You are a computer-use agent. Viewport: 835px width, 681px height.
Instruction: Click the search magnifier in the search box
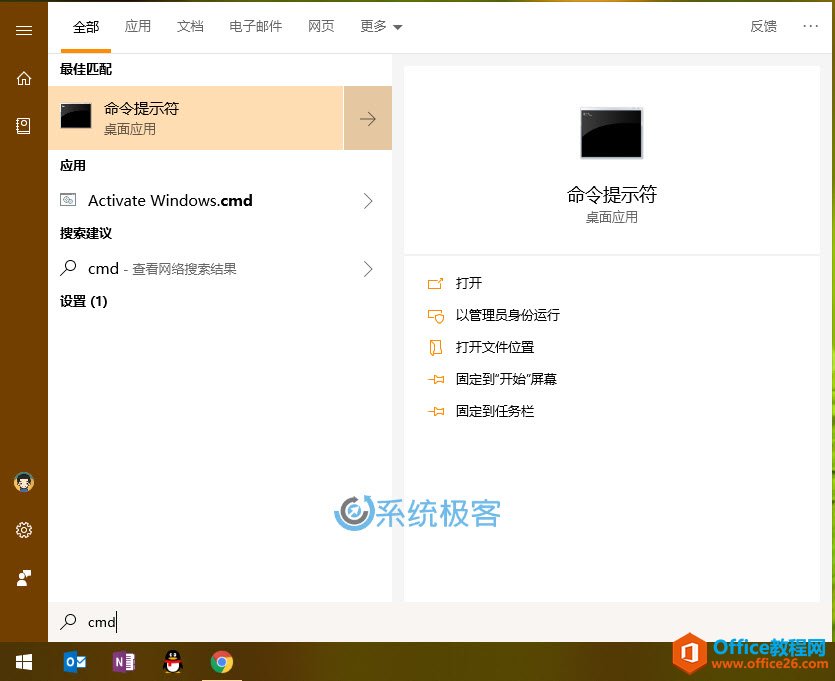[x=68, y=621]
